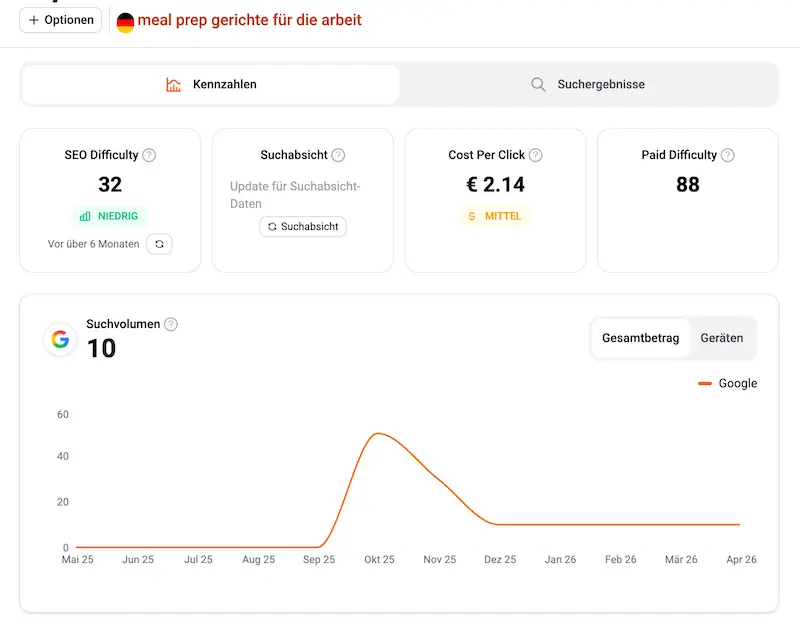
Task: Click the magnifier icon in Suchergebnisse tab
Action: click(x=538, y=85)
